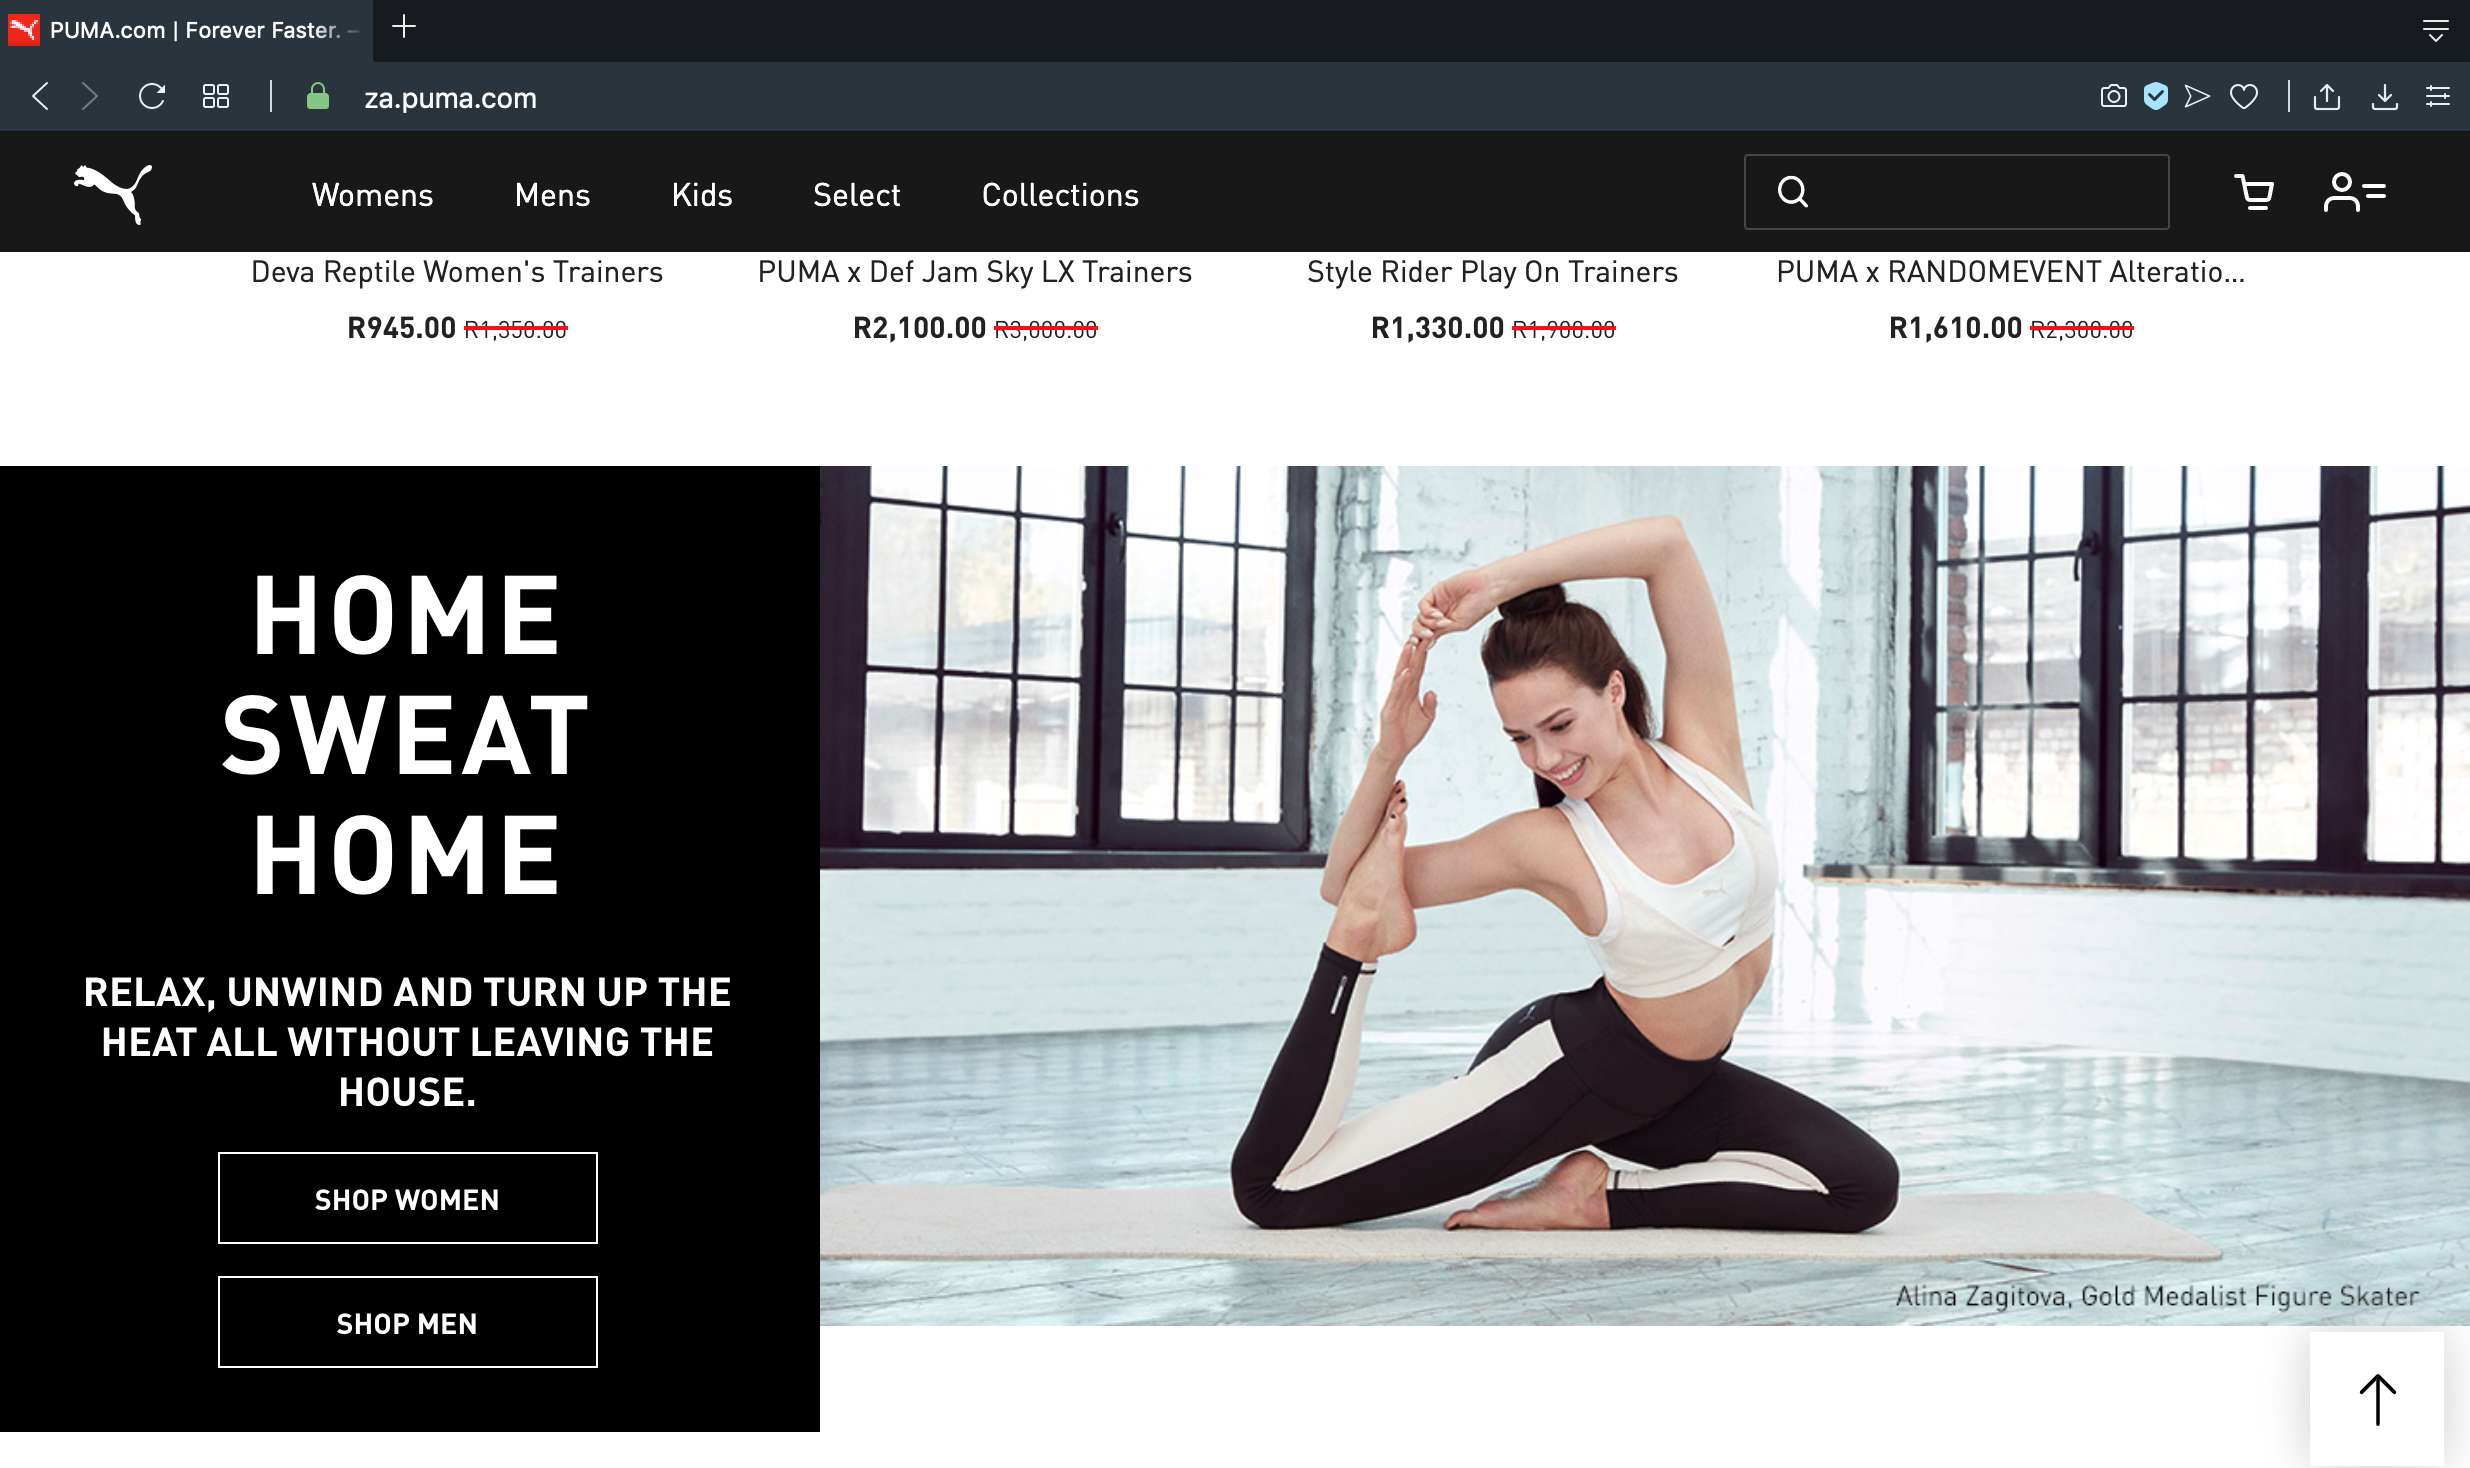Open the user account menu icon
This screenshot has height=1468, width=2470.
click(x=2354, y=192)
